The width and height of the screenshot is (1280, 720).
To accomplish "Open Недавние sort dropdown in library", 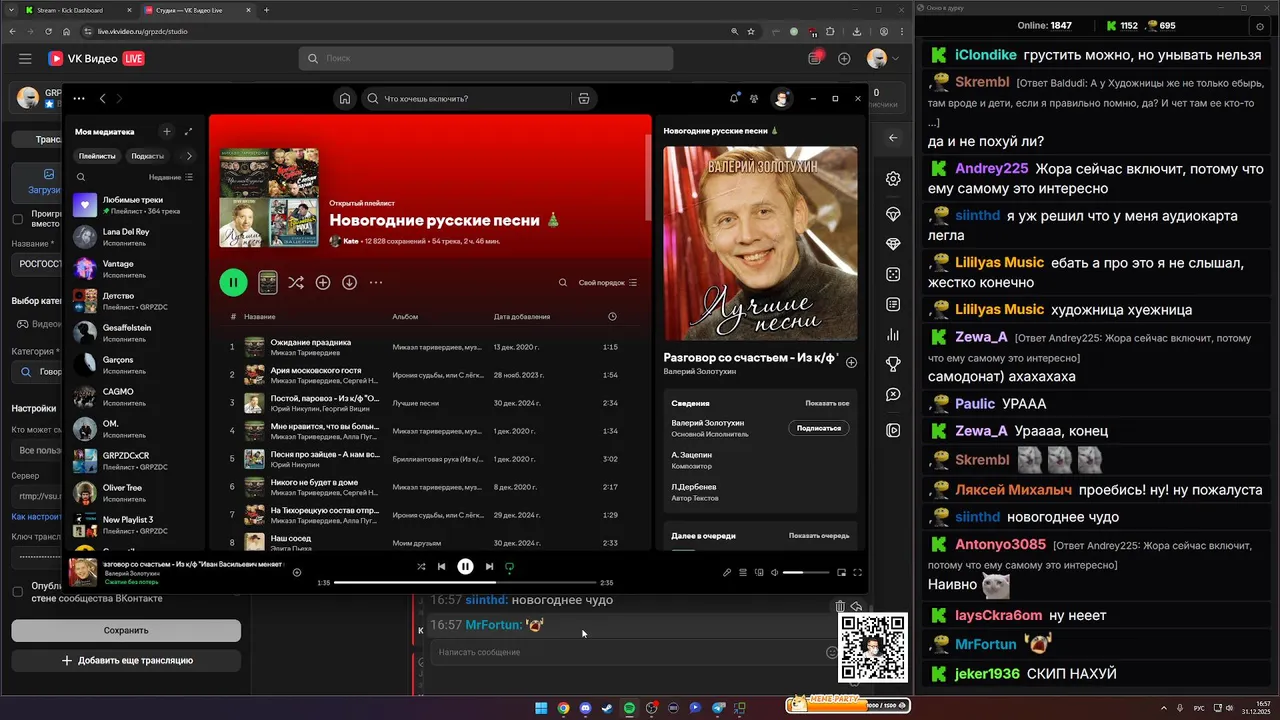I will click(171, 177).
